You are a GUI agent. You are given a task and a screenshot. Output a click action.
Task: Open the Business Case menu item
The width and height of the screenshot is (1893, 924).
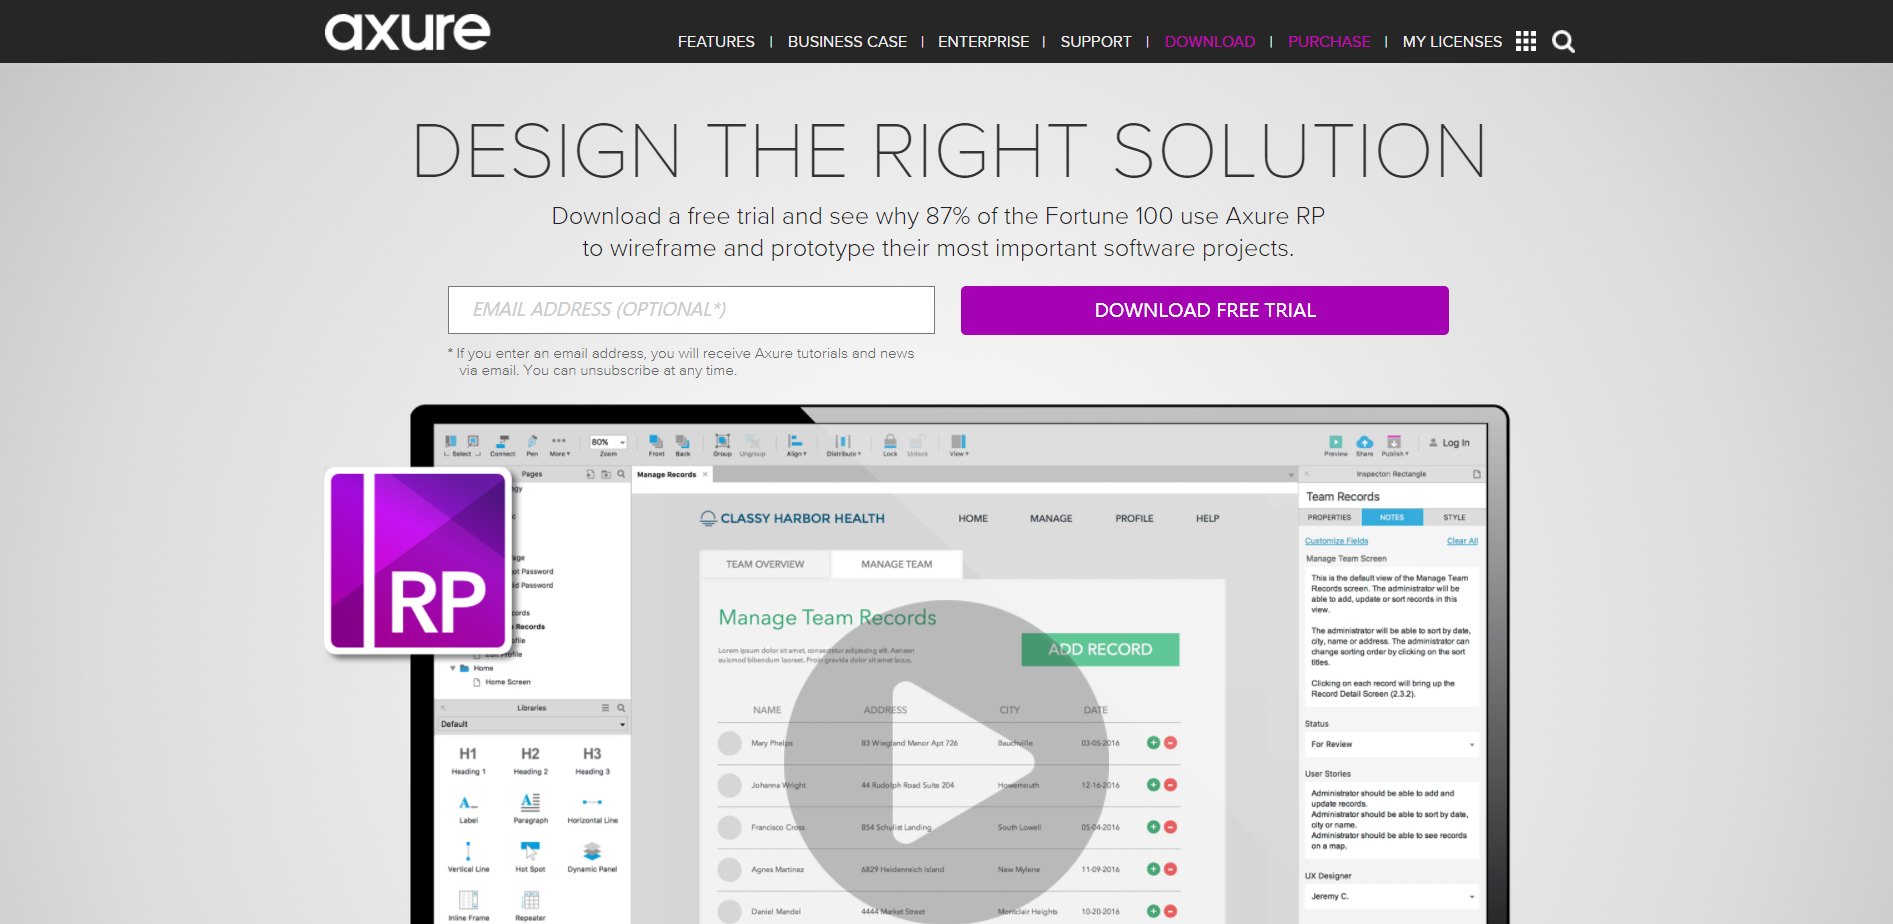pyautogui.click(x=847, y=42)
